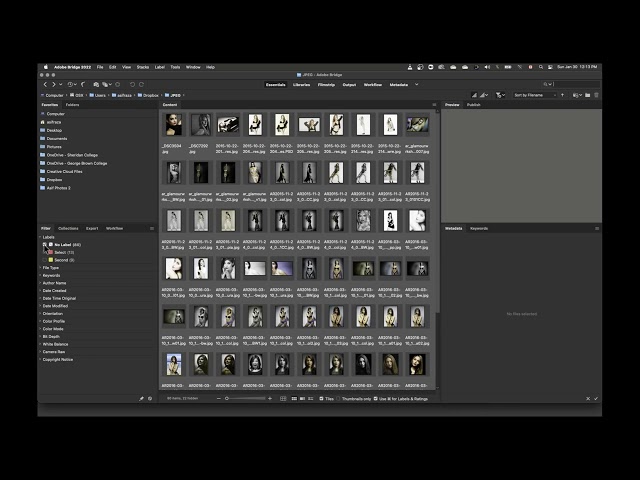640x480 pixels.
Task: Toggle the Second label filter checkbox
Action: pyautogui.click(x=45, y=260)
